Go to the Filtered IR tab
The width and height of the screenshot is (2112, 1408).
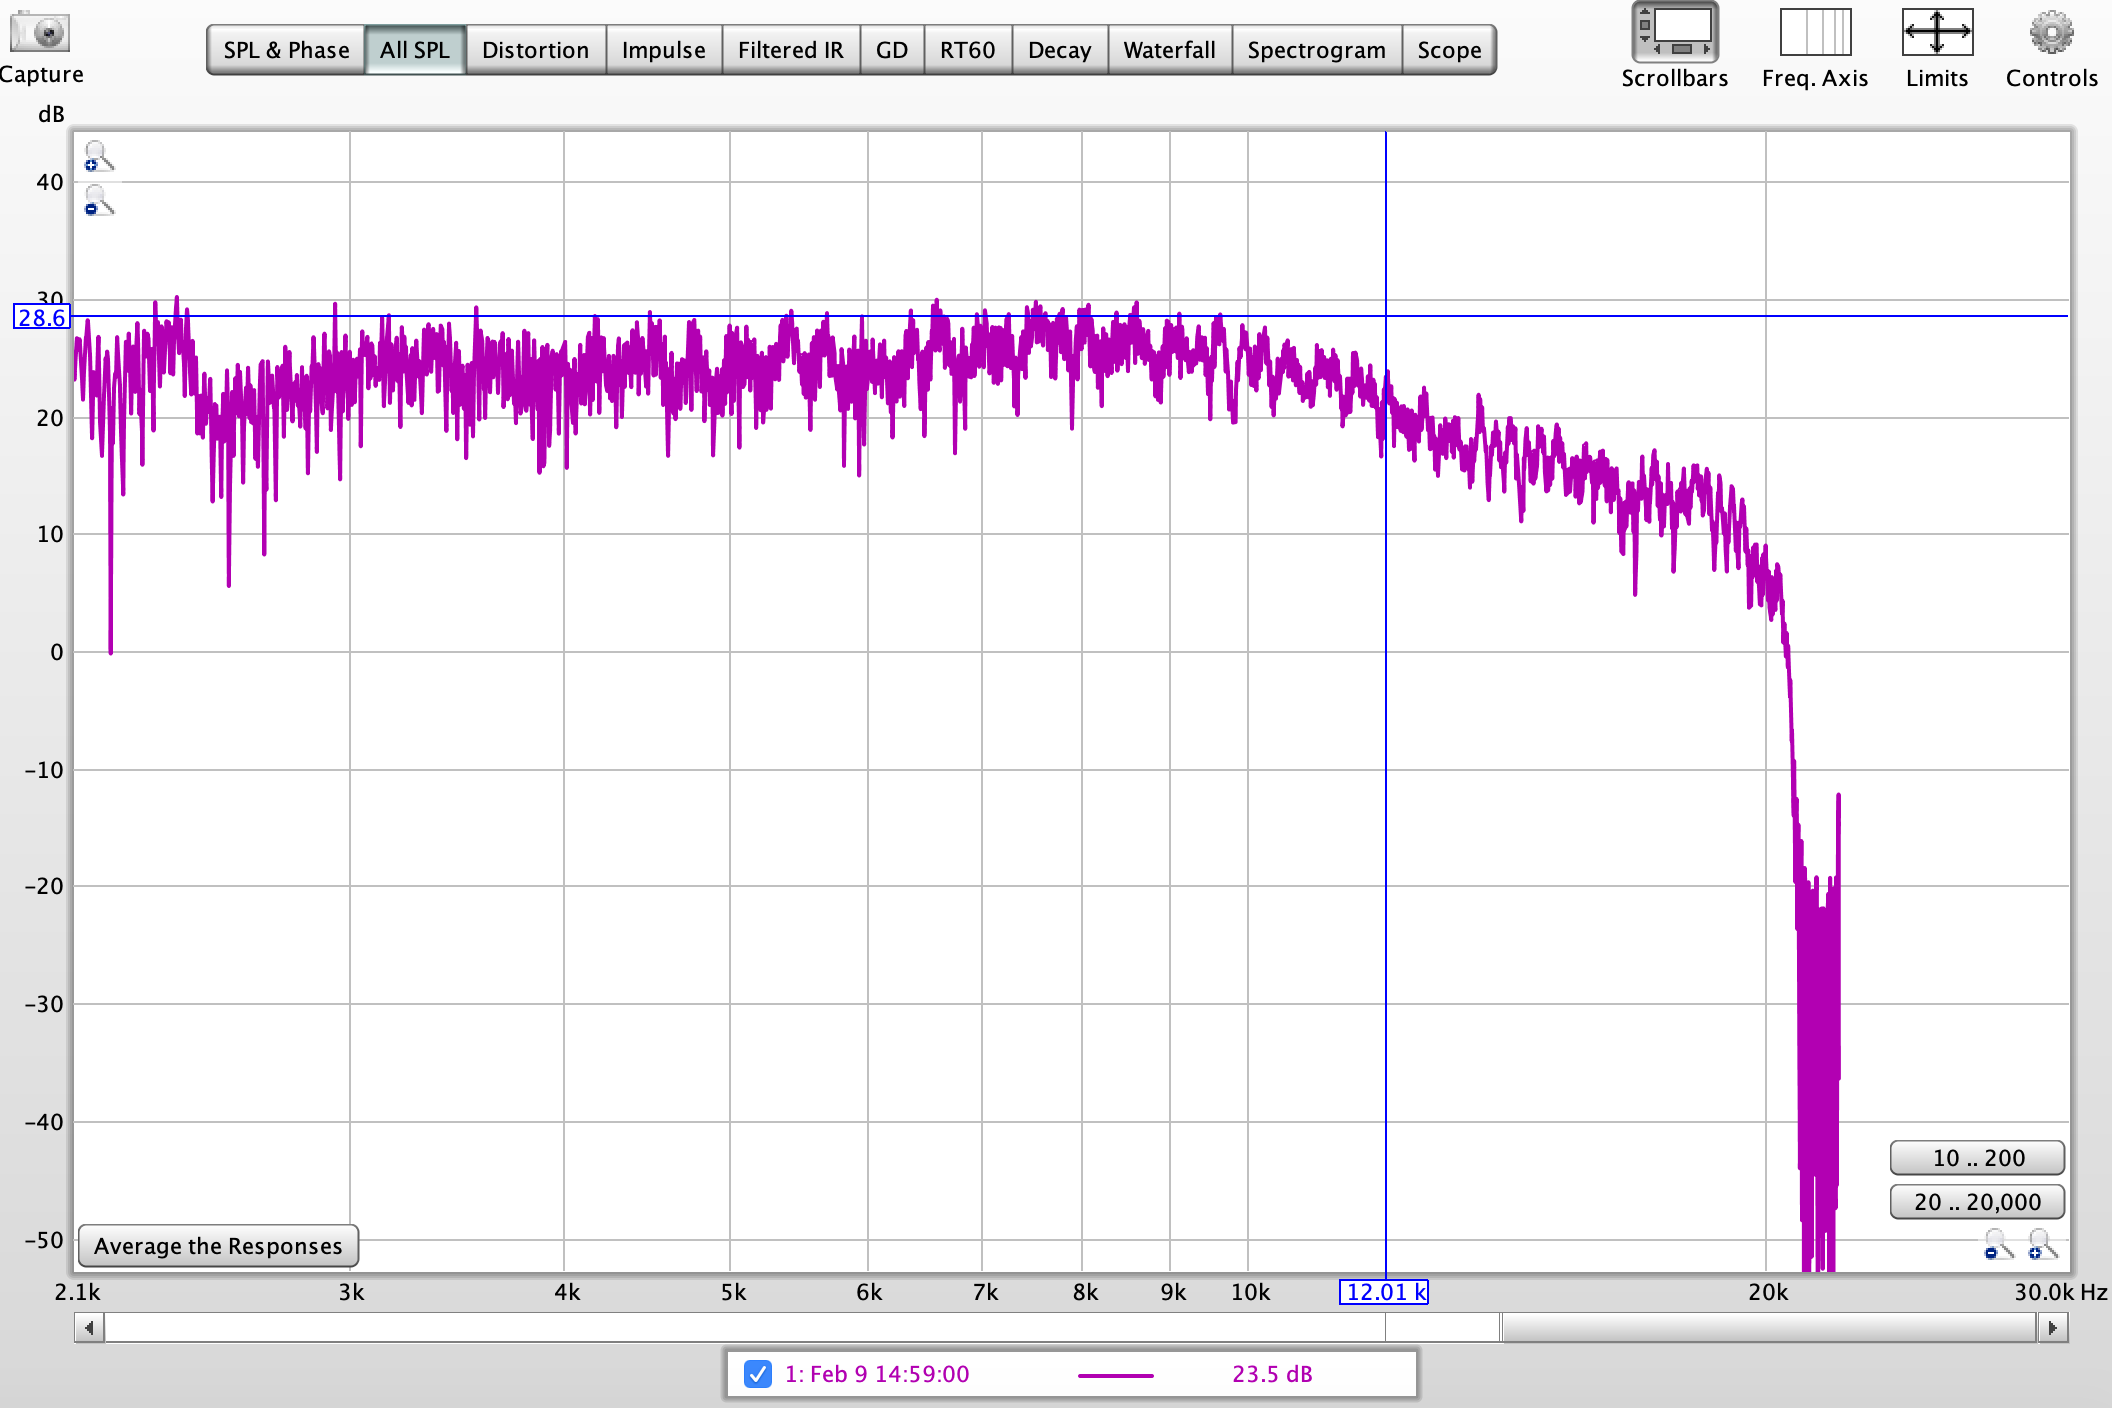[791, 50]
